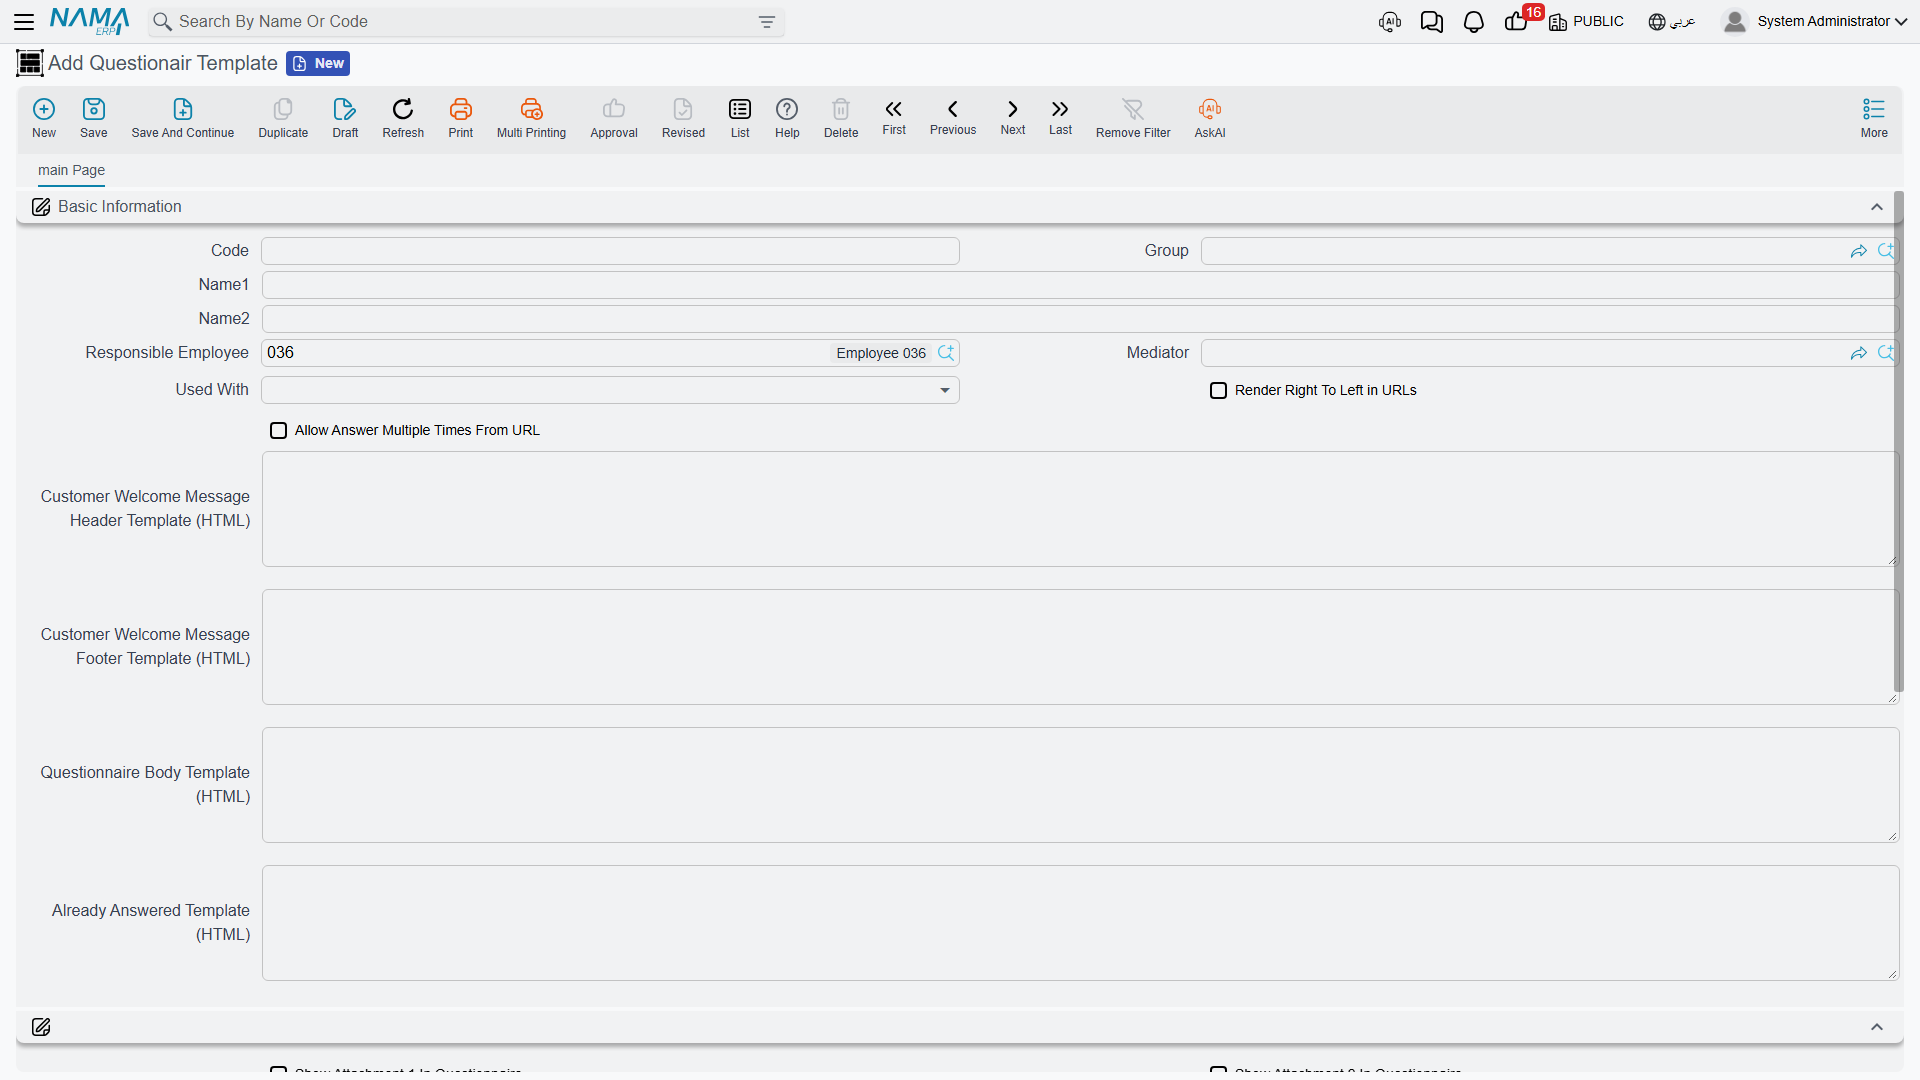Image resolution: width=1920 pixels, height=1080 pixels.
Task: Open the hamburger main menu
Action: 24,21
